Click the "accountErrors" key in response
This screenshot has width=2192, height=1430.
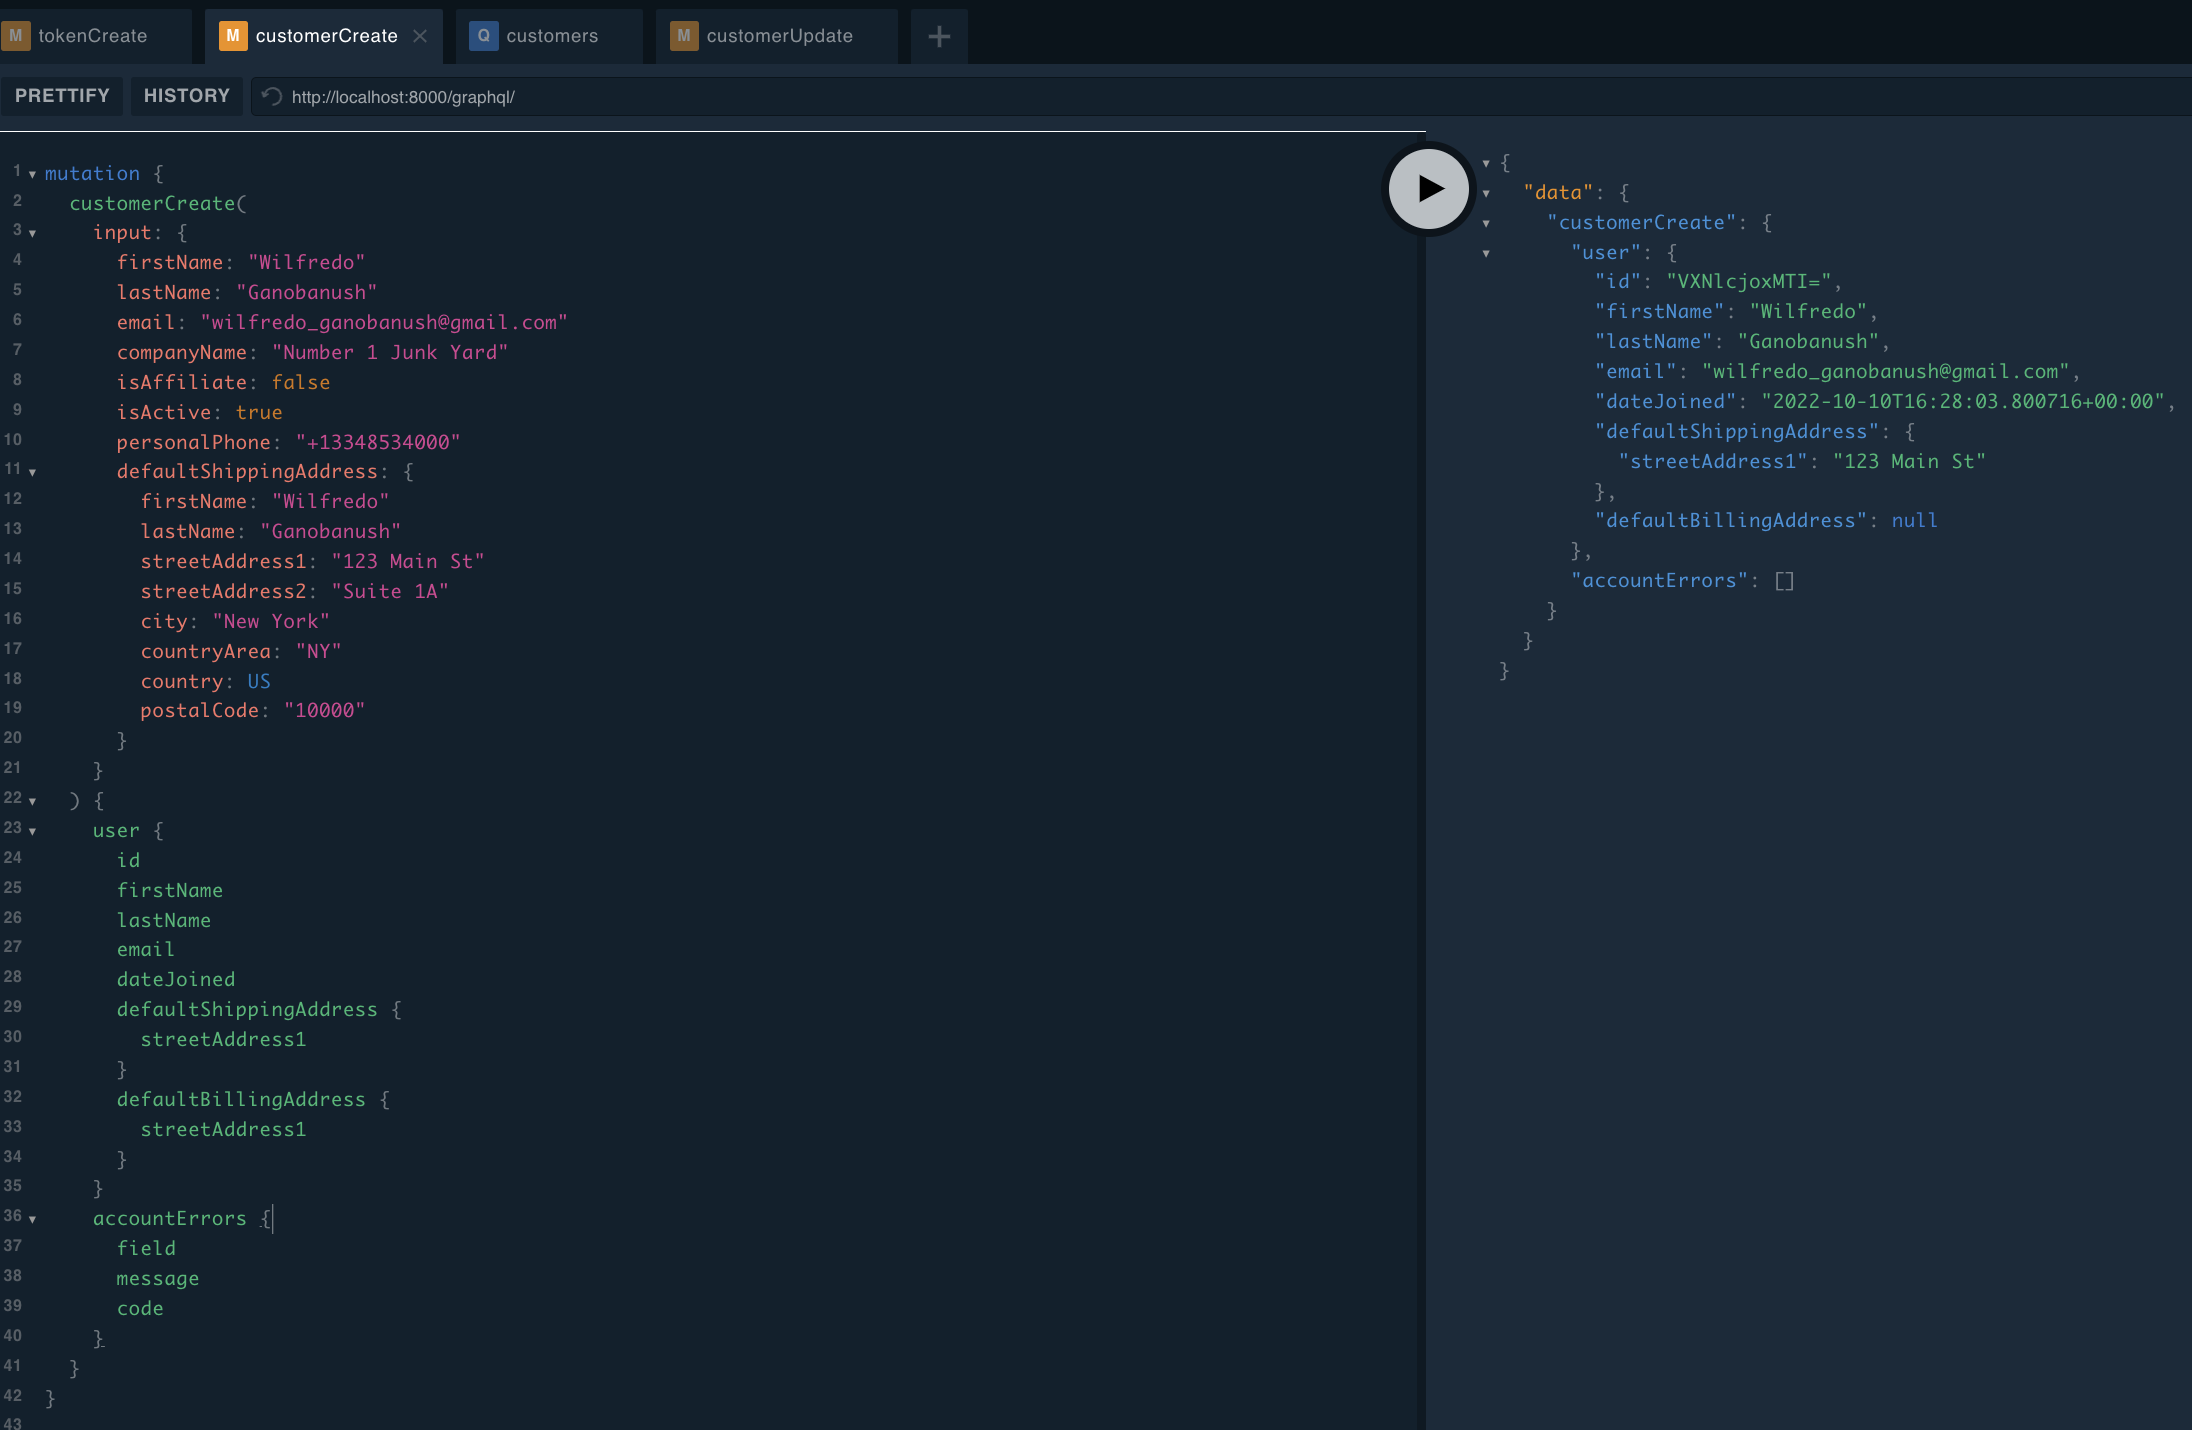1659,580
